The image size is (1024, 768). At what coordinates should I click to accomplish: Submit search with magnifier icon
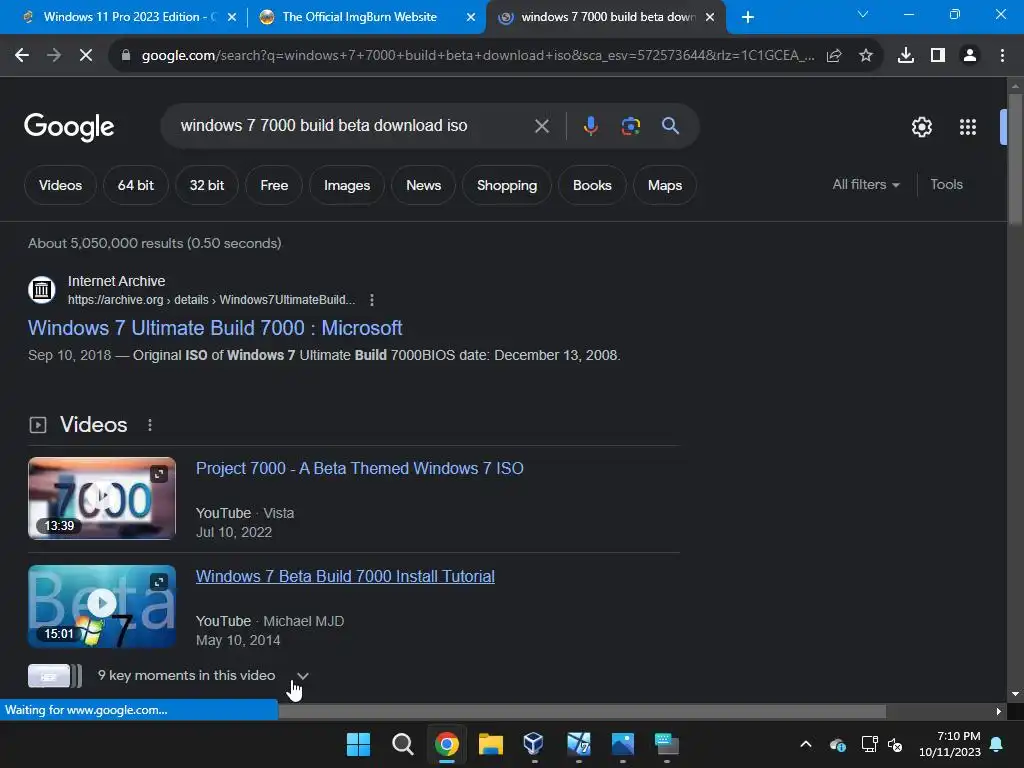pyautogui.click(x=670, y=125)
